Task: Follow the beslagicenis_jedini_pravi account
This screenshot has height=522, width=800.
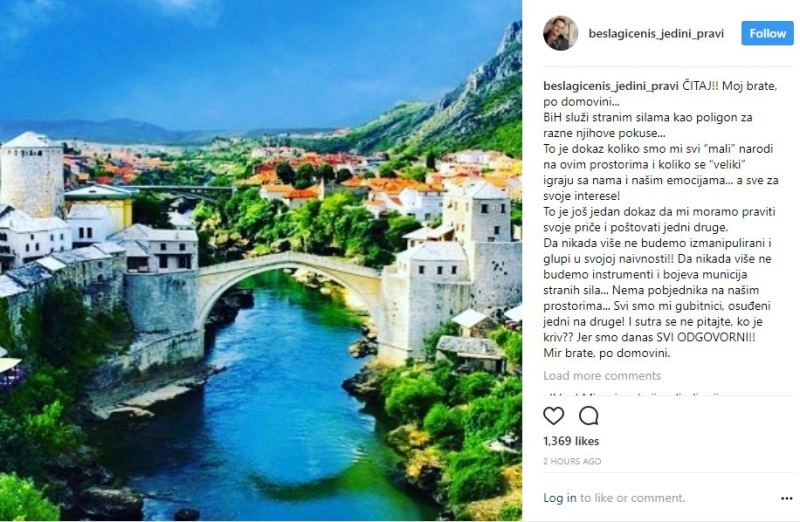Action: click(767, 33)
